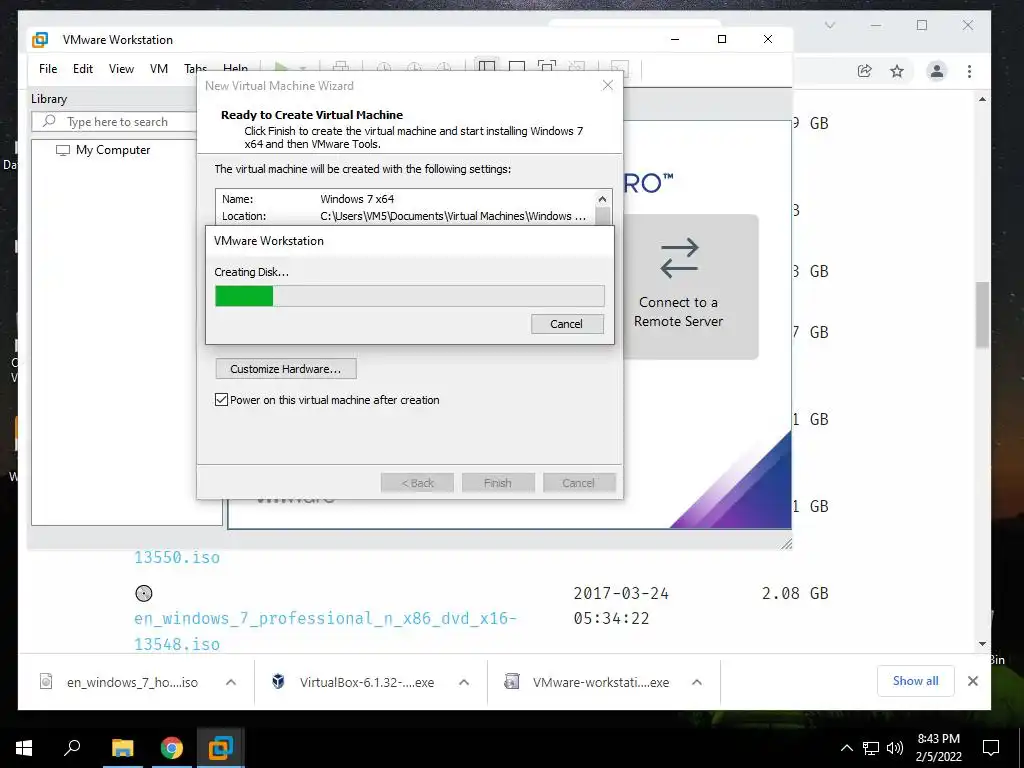Image resolution: width=1024 pixels, height=768 pixels.
Task: Toggle Power on this virtual machine after creation
Action: coord(221,400)
